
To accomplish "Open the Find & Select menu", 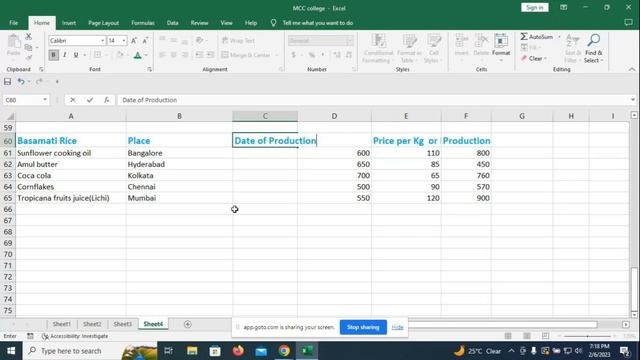I will (593, 49).
